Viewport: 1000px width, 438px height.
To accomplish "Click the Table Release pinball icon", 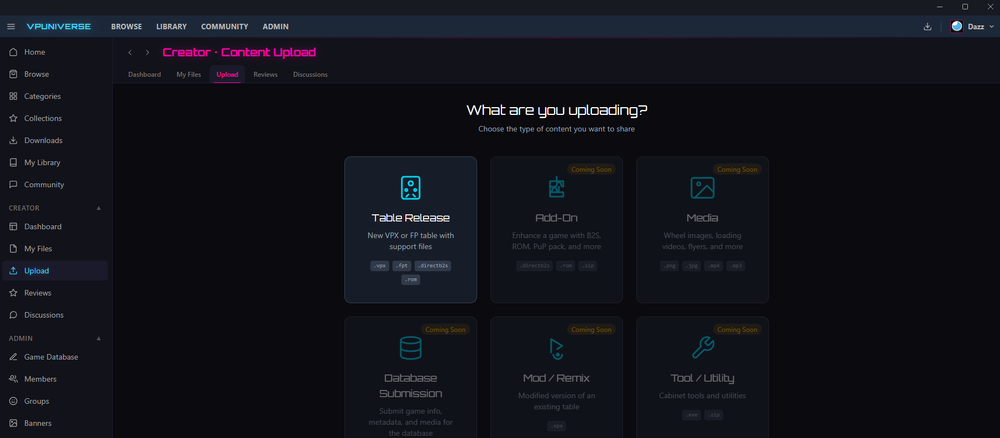I will click(x=411, y=188).
